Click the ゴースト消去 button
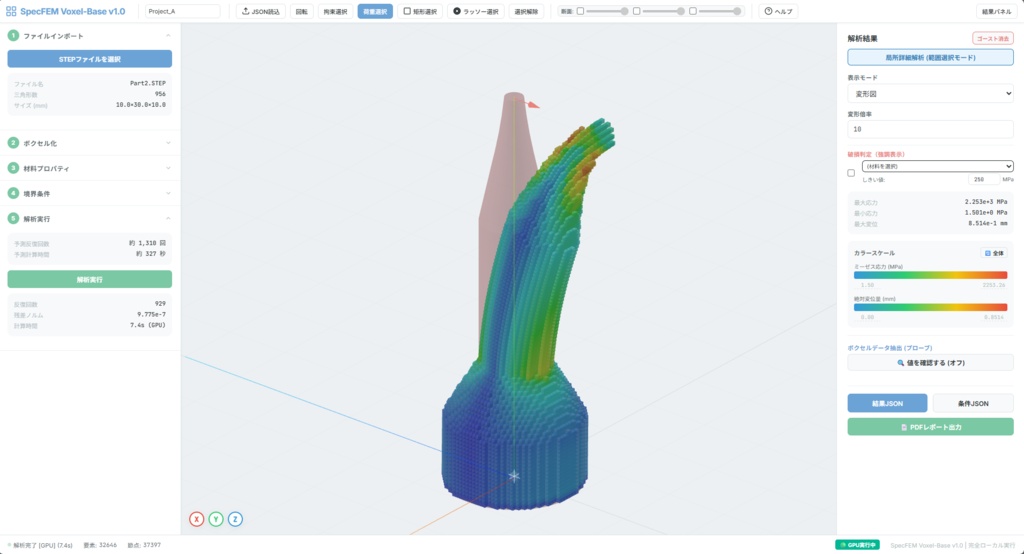This screenshot has width=1024, height=554. 993,39
